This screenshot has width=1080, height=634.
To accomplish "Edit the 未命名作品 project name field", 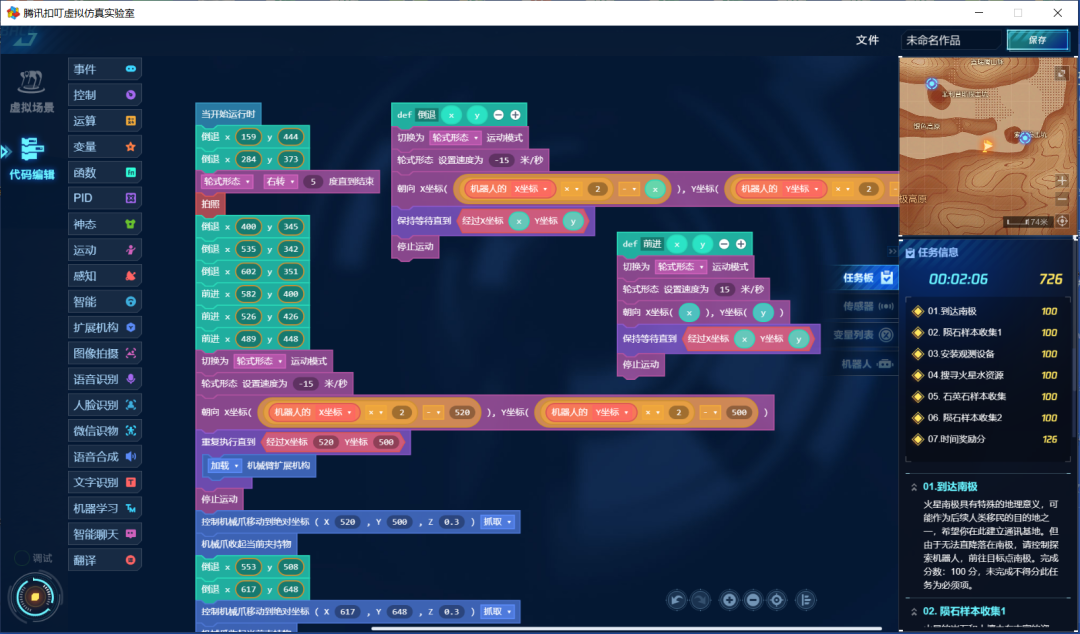I will [951, 40].
